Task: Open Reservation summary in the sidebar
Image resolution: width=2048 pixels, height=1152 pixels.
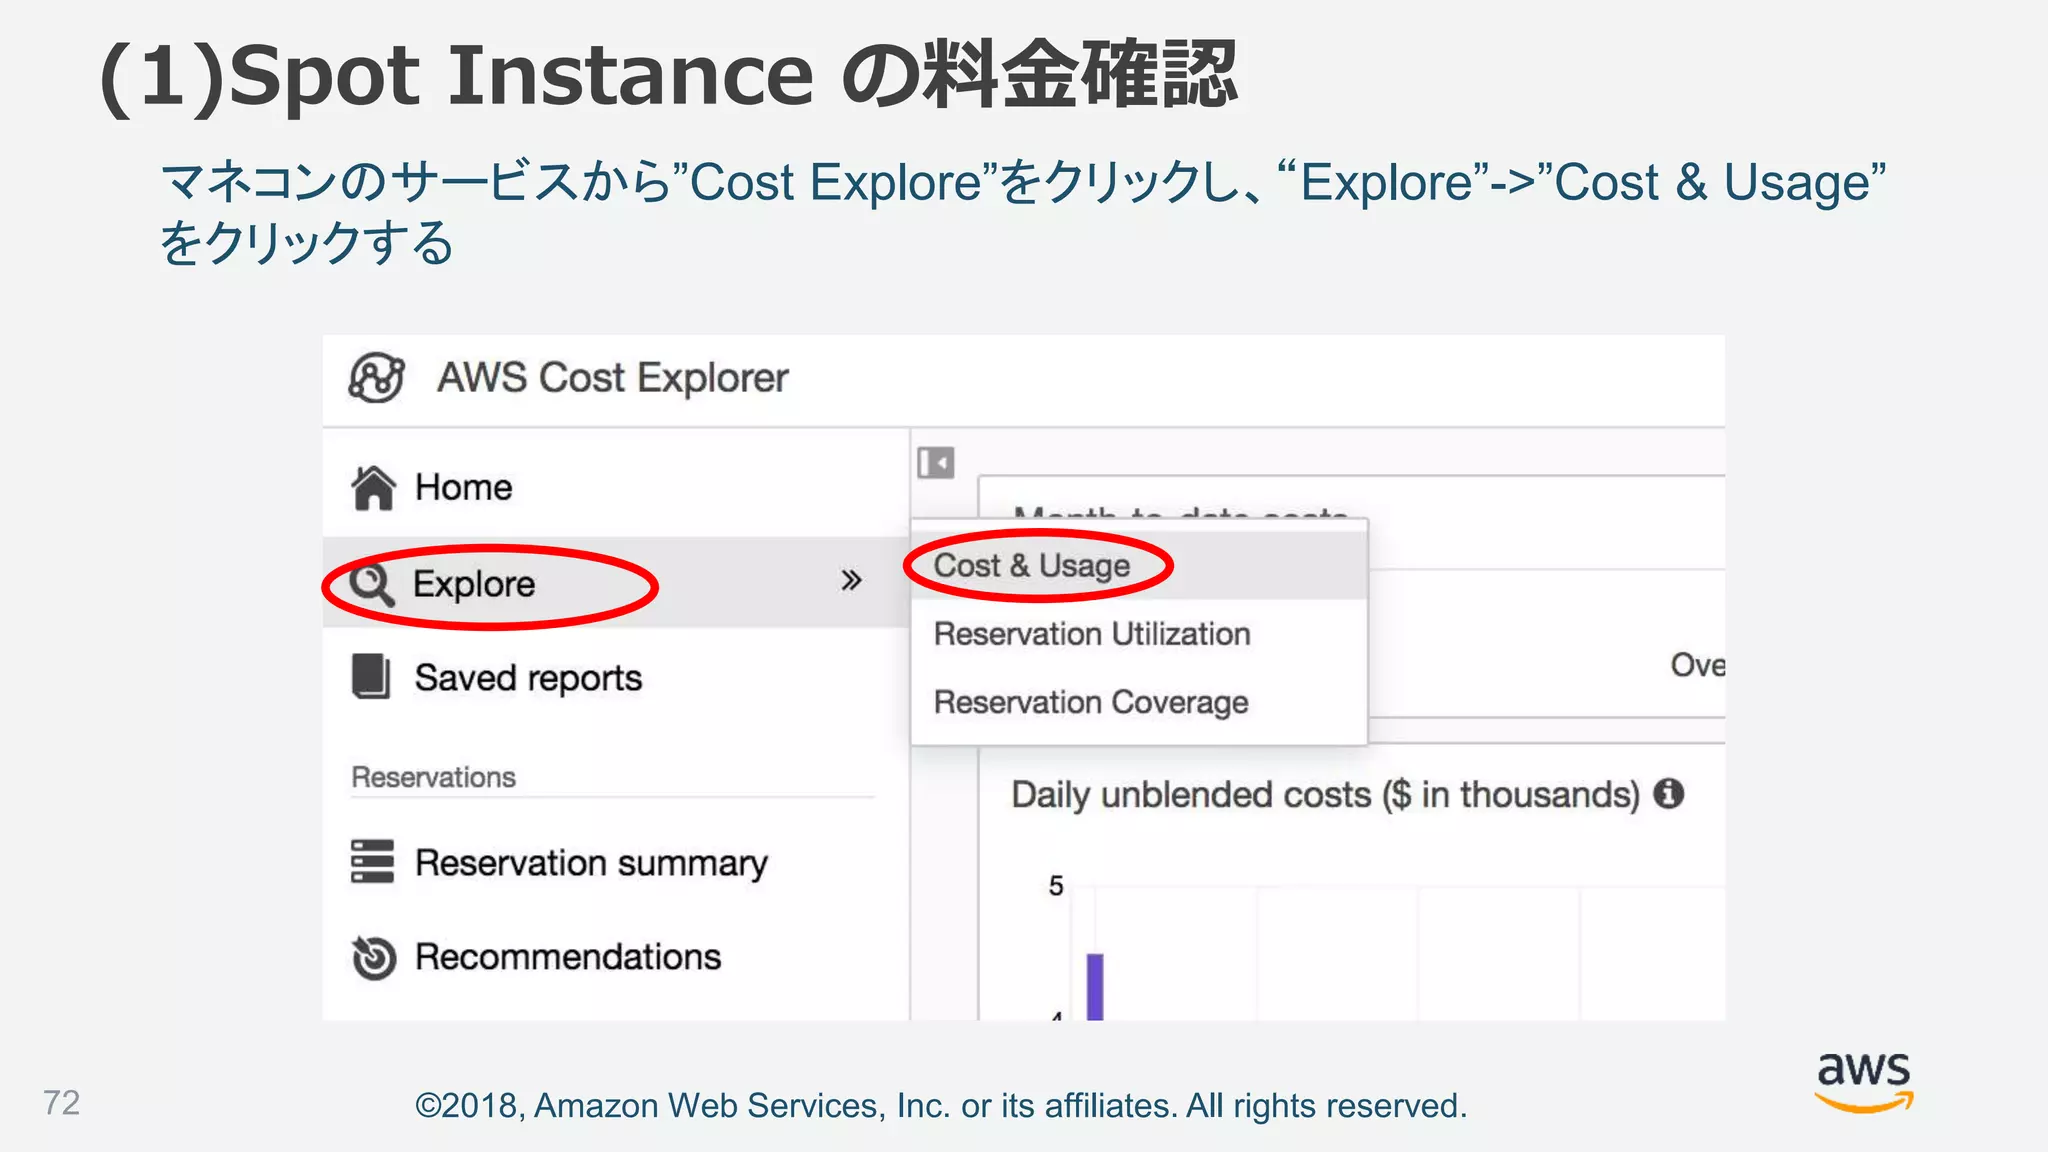Action: coord(615,862)
